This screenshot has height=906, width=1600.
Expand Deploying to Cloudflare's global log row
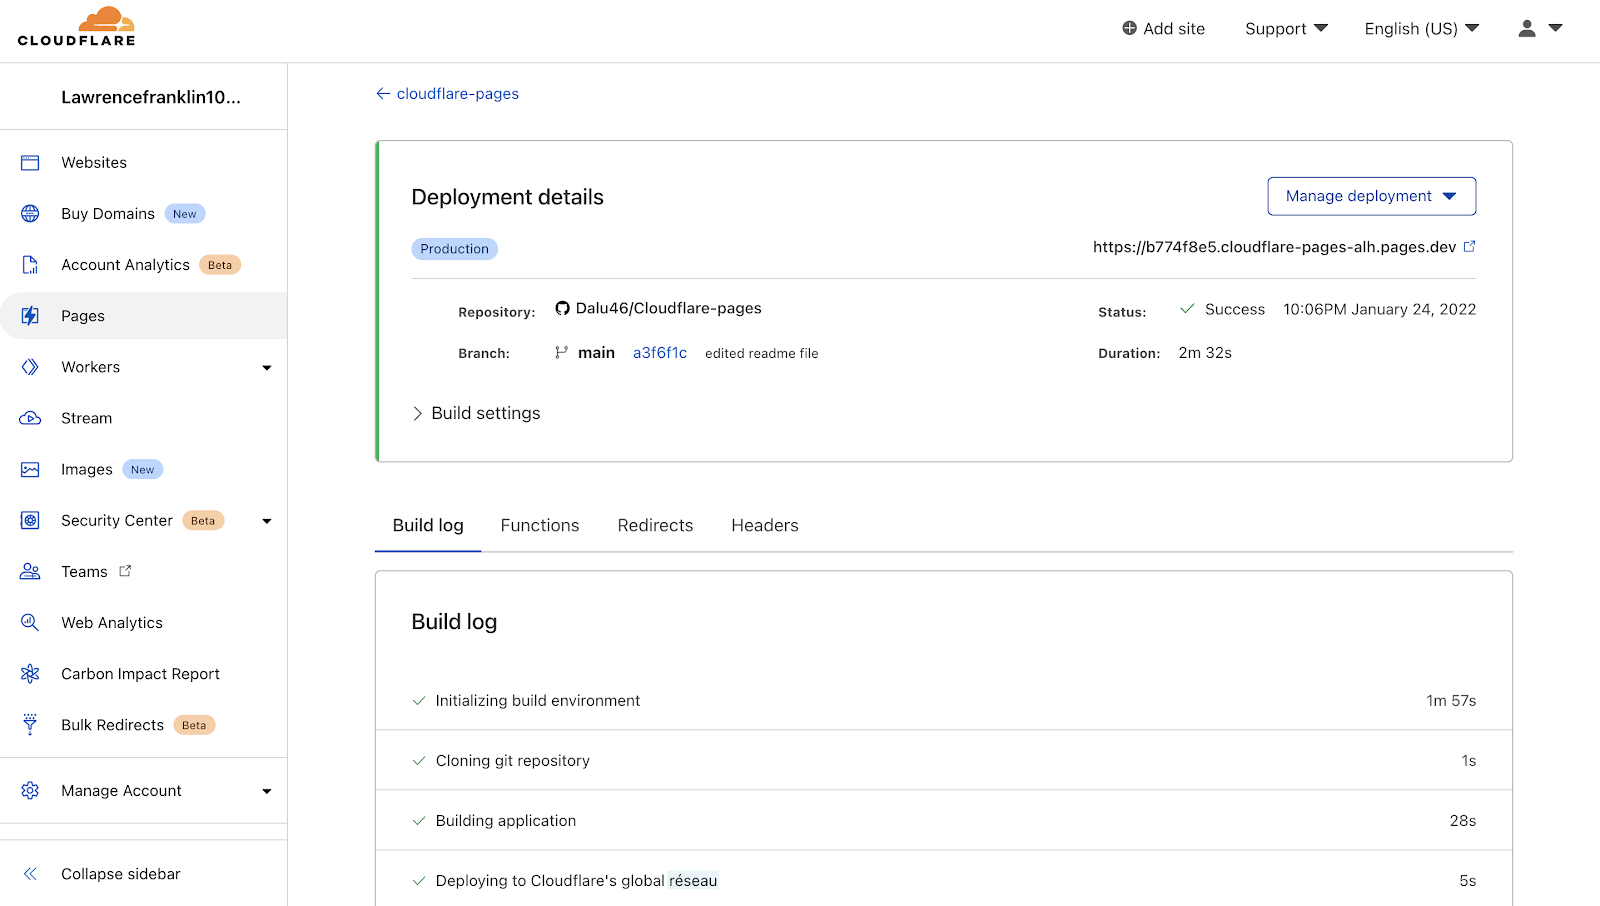click(944, 879)
